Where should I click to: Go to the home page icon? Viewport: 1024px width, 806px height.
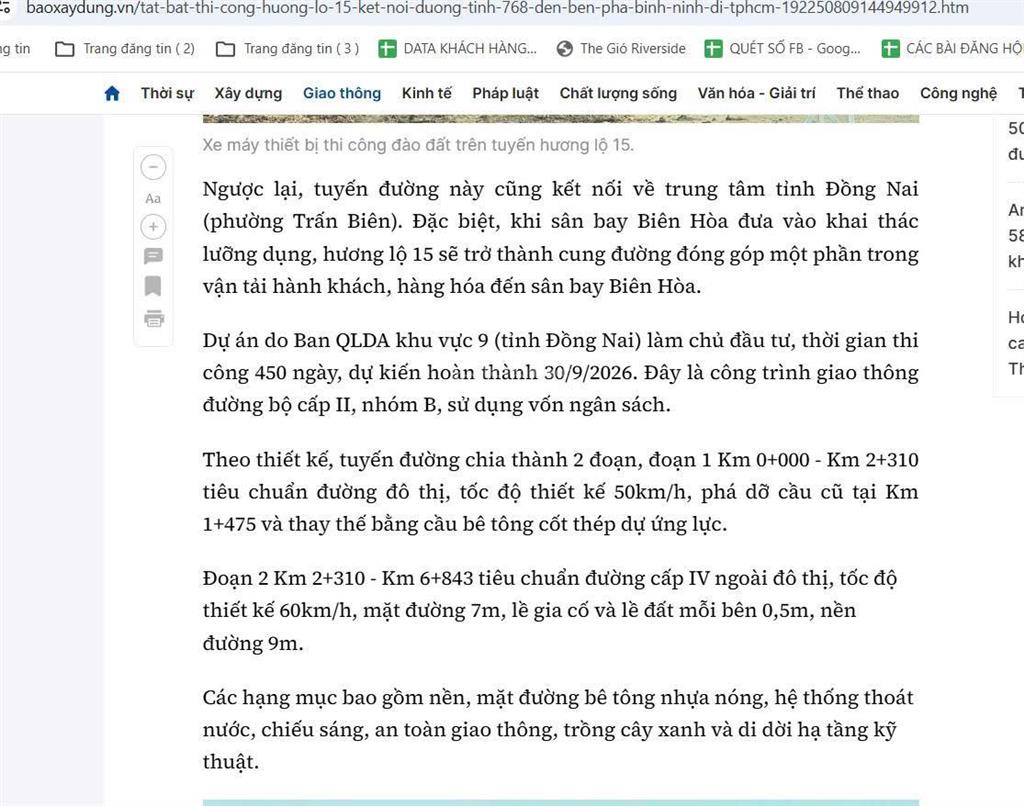[x=112, y=93]
